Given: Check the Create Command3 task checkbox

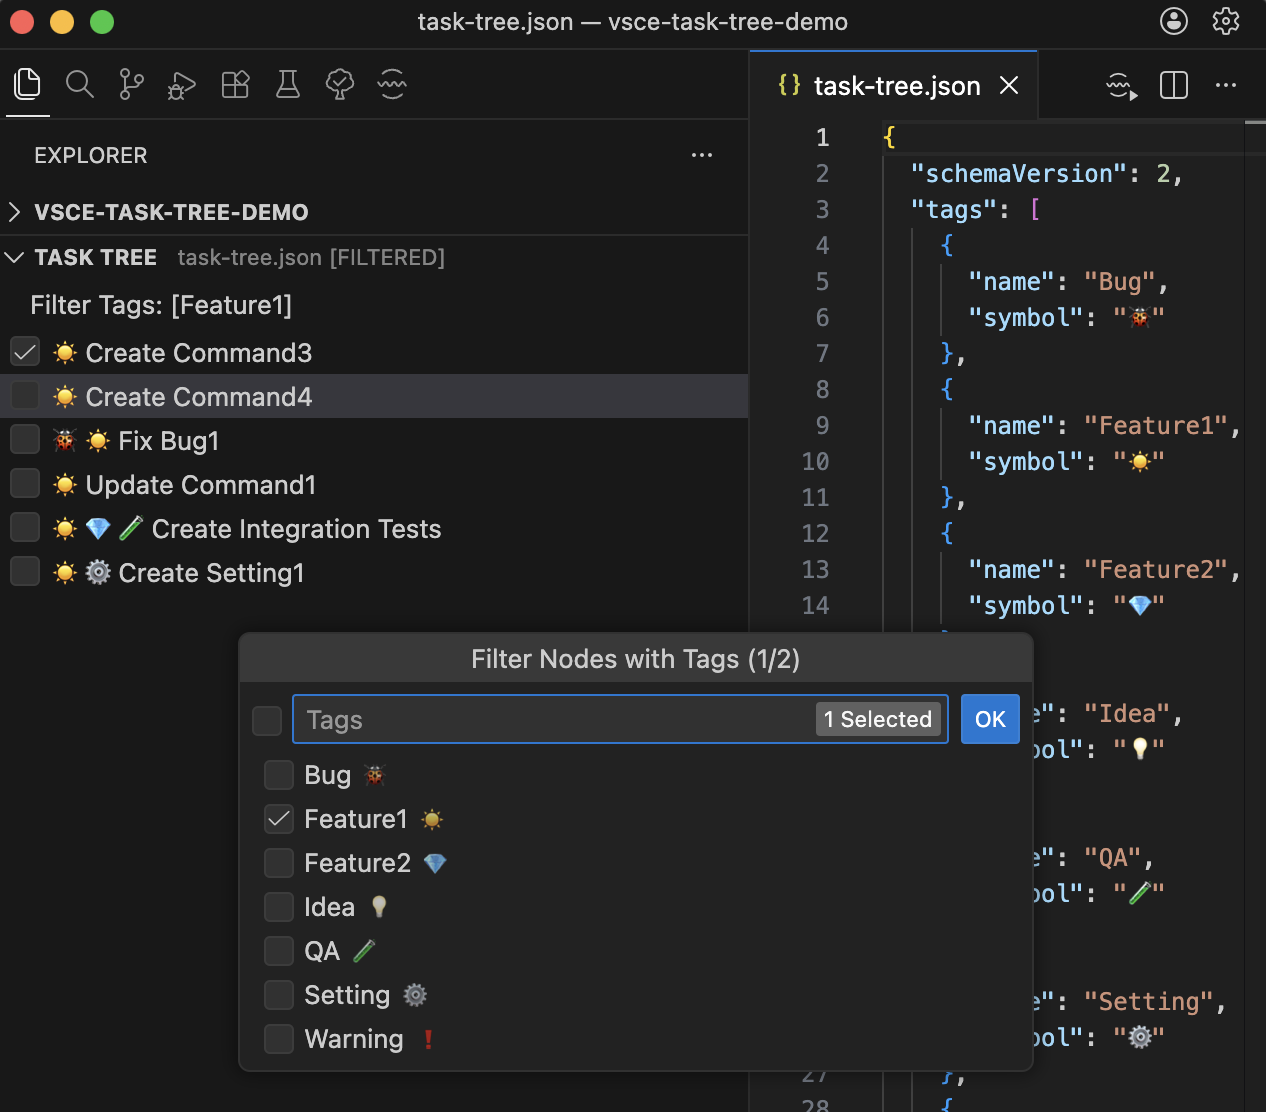Looking at the screenshot, I should coord(25,352).
